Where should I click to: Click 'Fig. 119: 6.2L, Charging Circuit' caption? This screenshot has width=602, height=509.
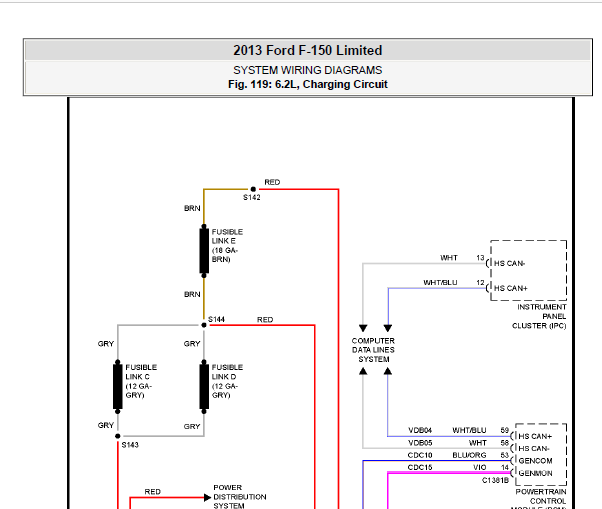point(308,84)
